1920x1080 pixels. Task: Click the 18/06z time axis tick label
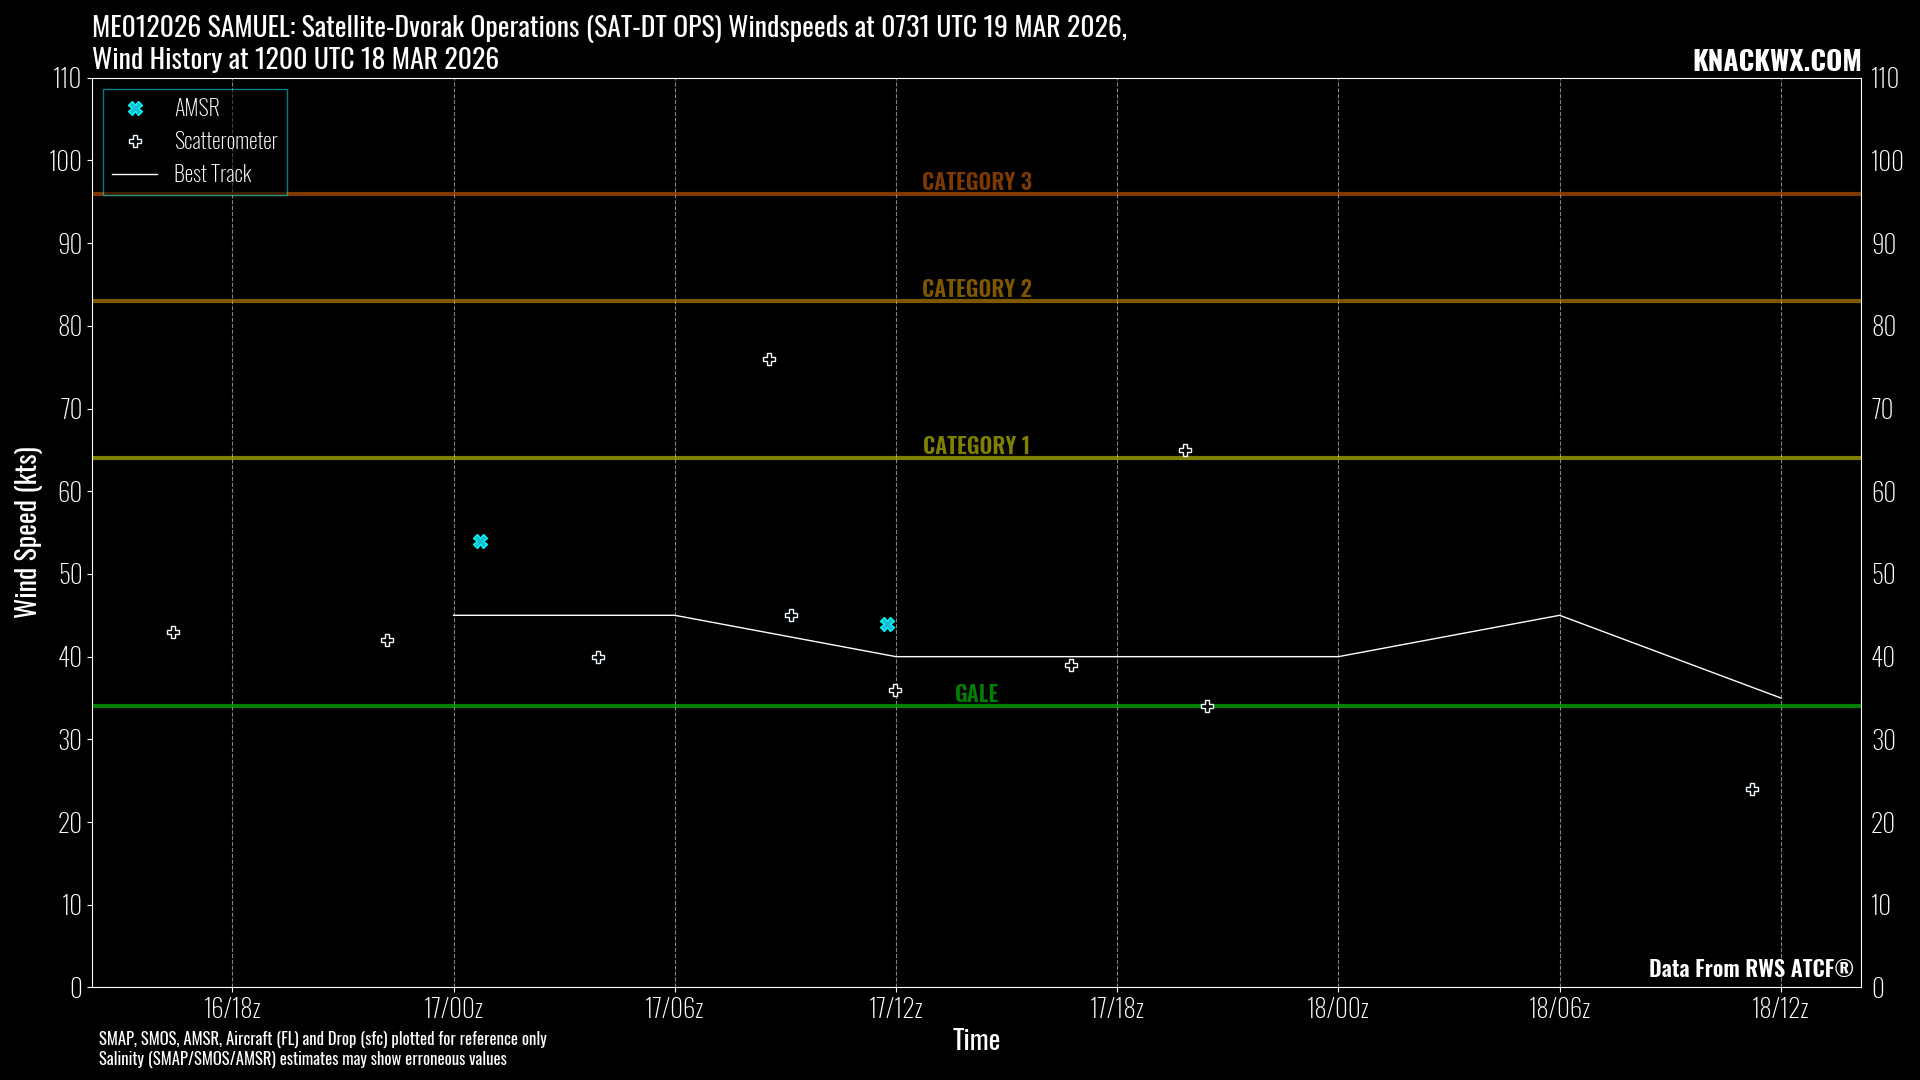[x=1559, y=1008]
